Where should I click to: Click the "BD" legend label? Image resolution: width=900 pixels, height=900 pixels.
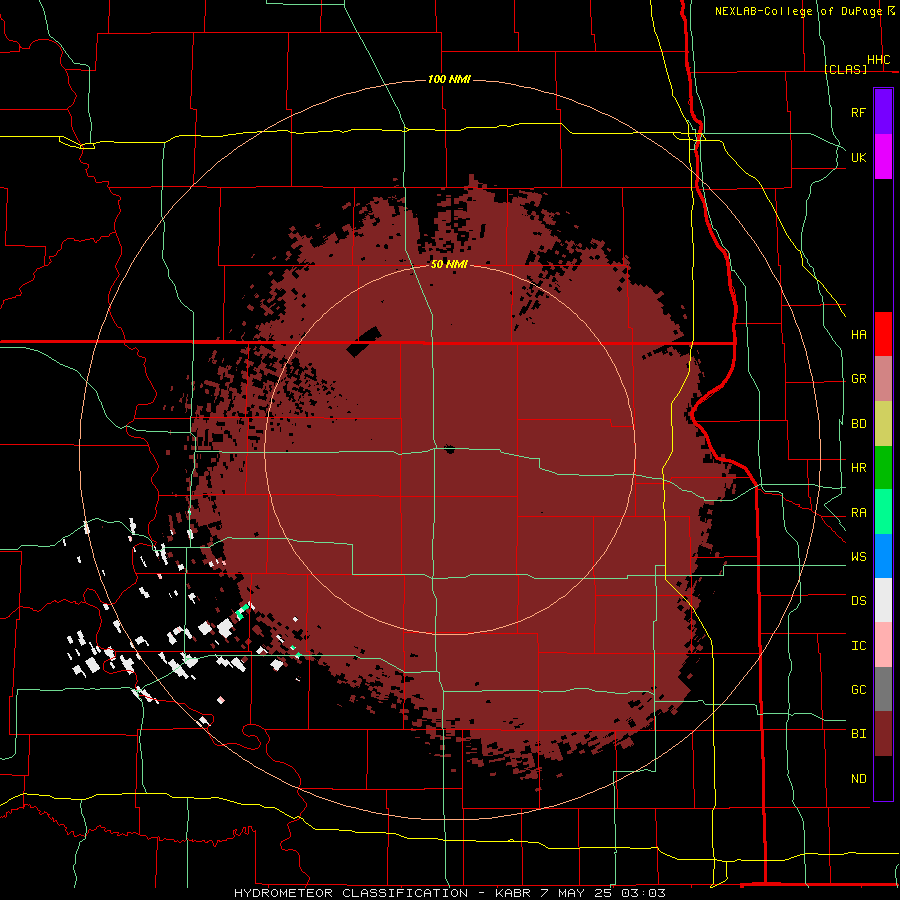(858, 424)
